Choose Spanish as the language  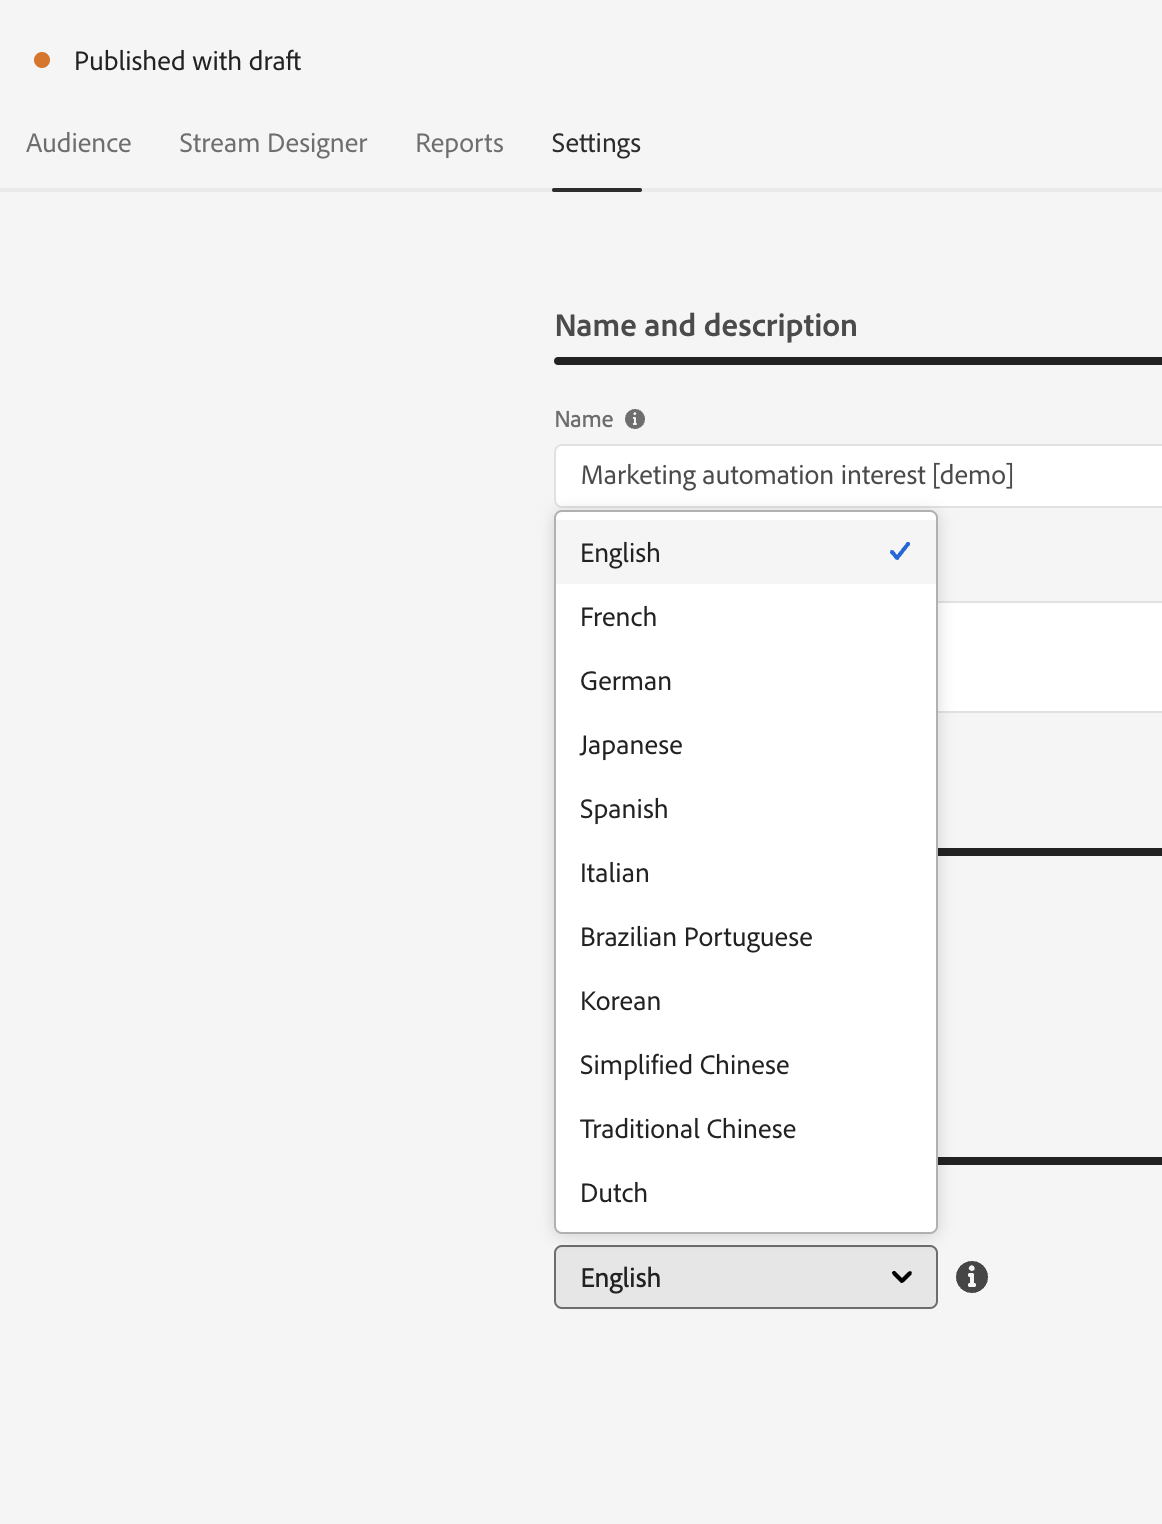pos(623,809)
